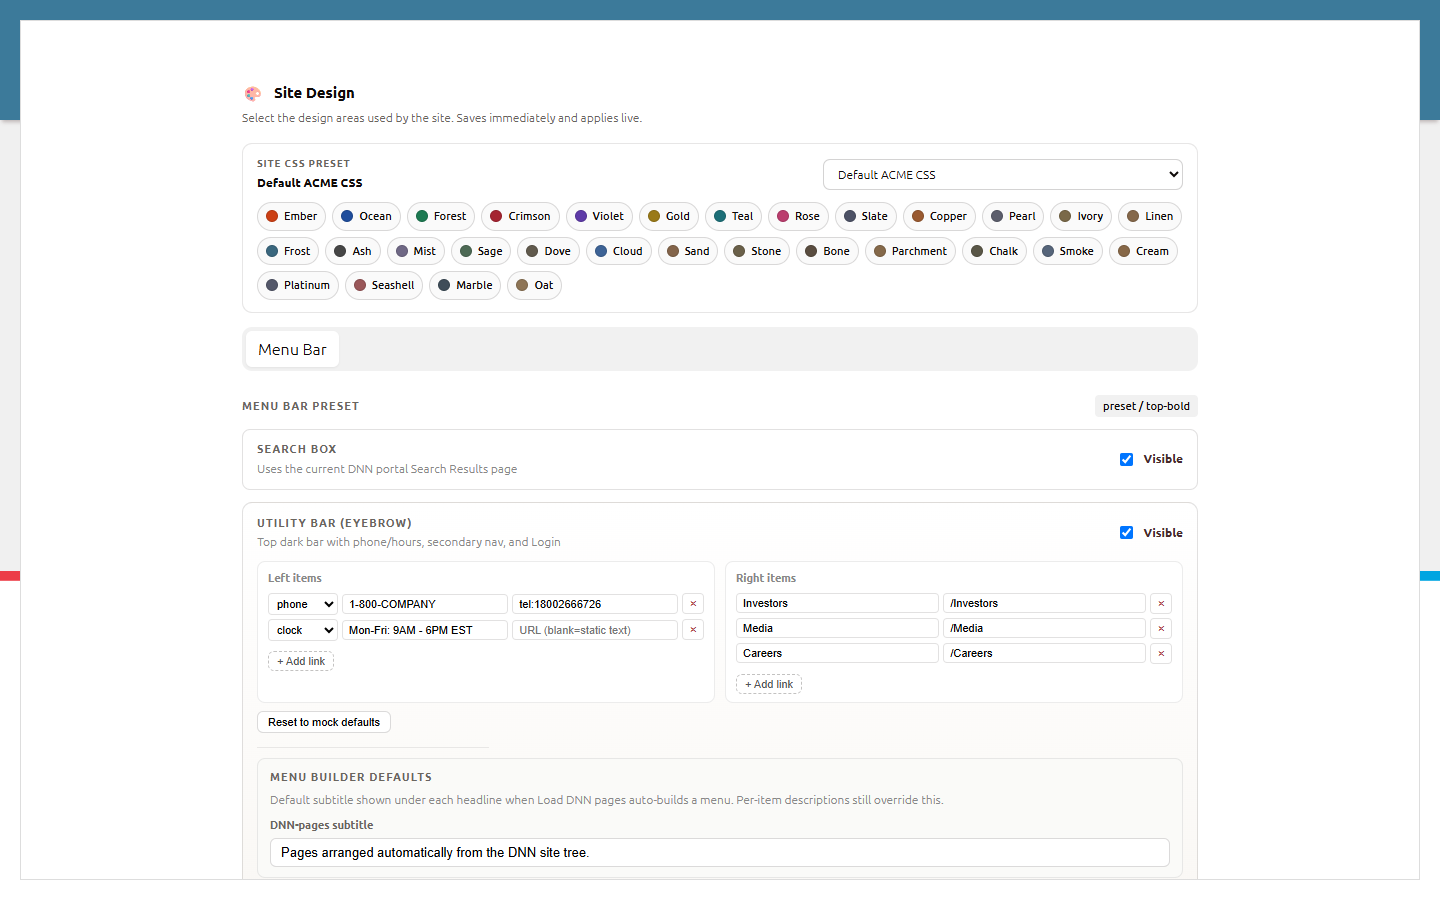
Task: Choose the Ocean color preset
Action: (x=366, y=216)
